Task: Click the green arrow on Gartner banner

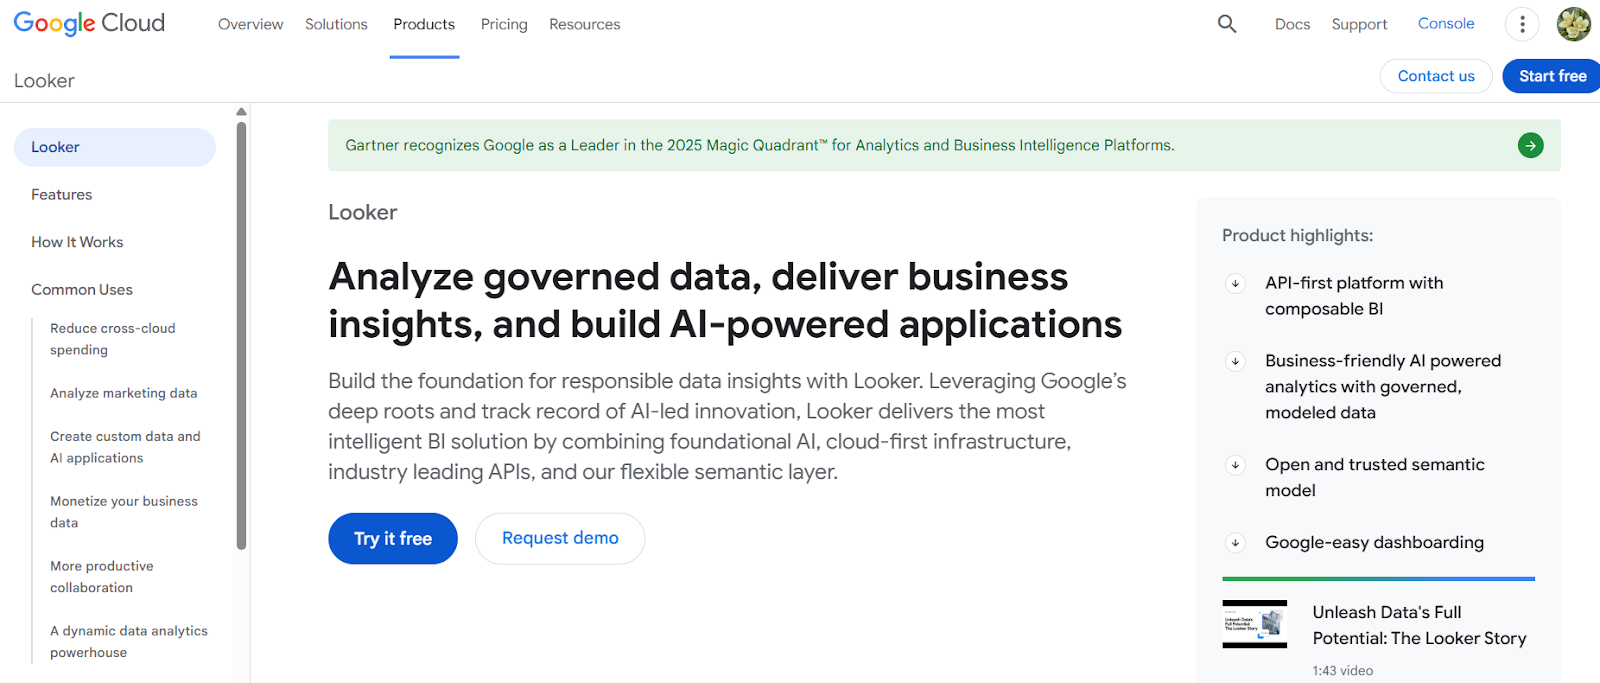Action: pos(1530,146)
